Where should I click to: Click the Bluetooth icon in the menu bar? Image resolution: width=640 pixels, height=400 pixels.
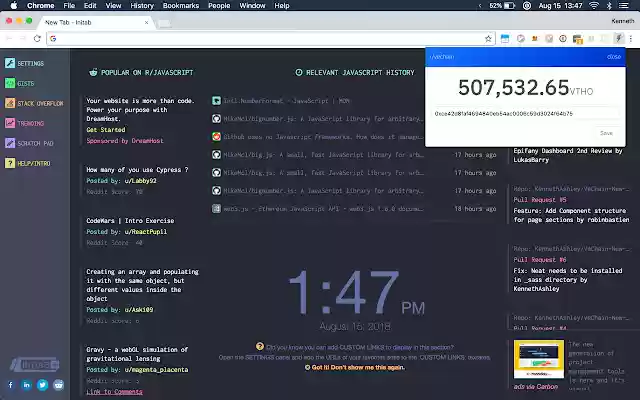point(609,5)
